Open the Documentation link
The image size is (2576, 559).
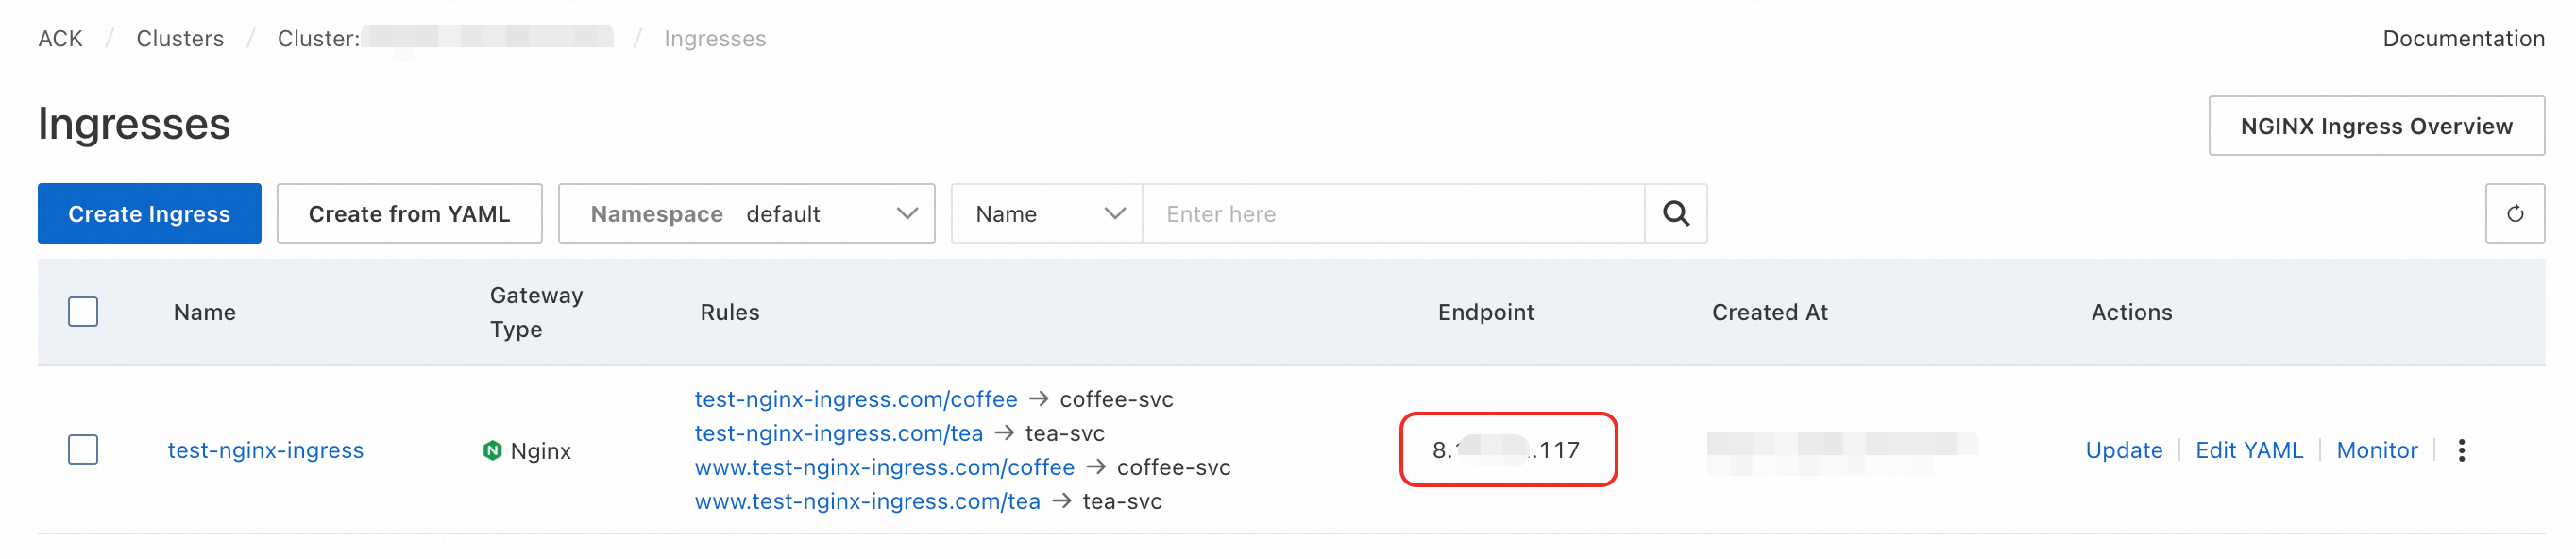(x=2462, y=39)
